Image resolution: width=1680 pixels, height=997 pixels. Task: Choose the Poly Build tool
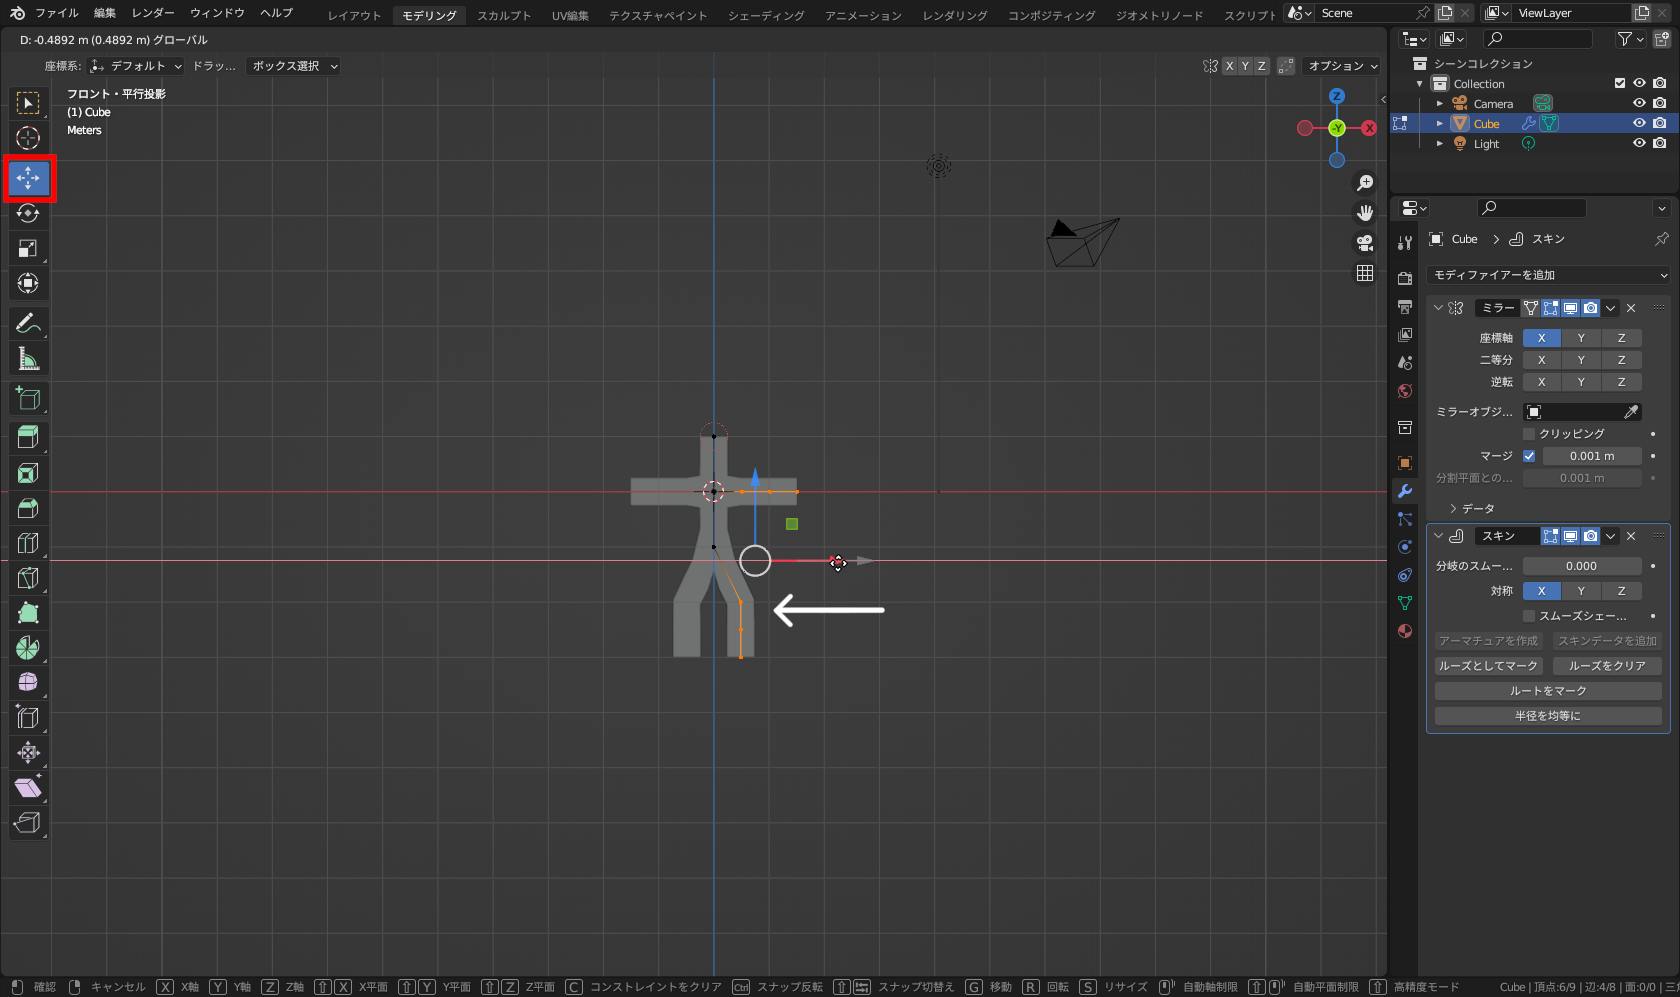pos(28,613)
